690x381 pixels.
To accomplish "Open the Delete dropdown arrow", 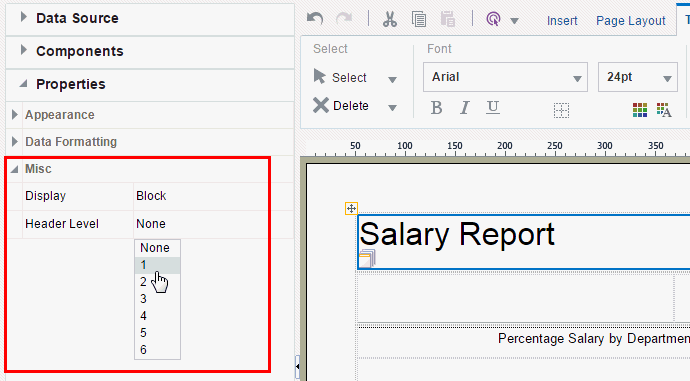I will click(393, 107).
